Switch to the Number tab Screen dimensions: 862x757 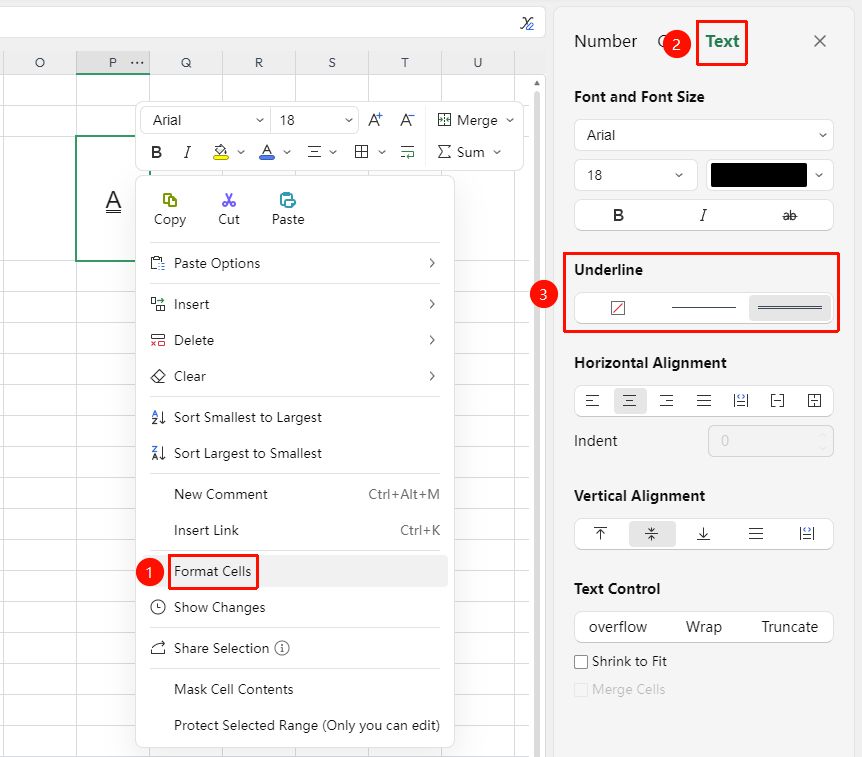(605, 41)
